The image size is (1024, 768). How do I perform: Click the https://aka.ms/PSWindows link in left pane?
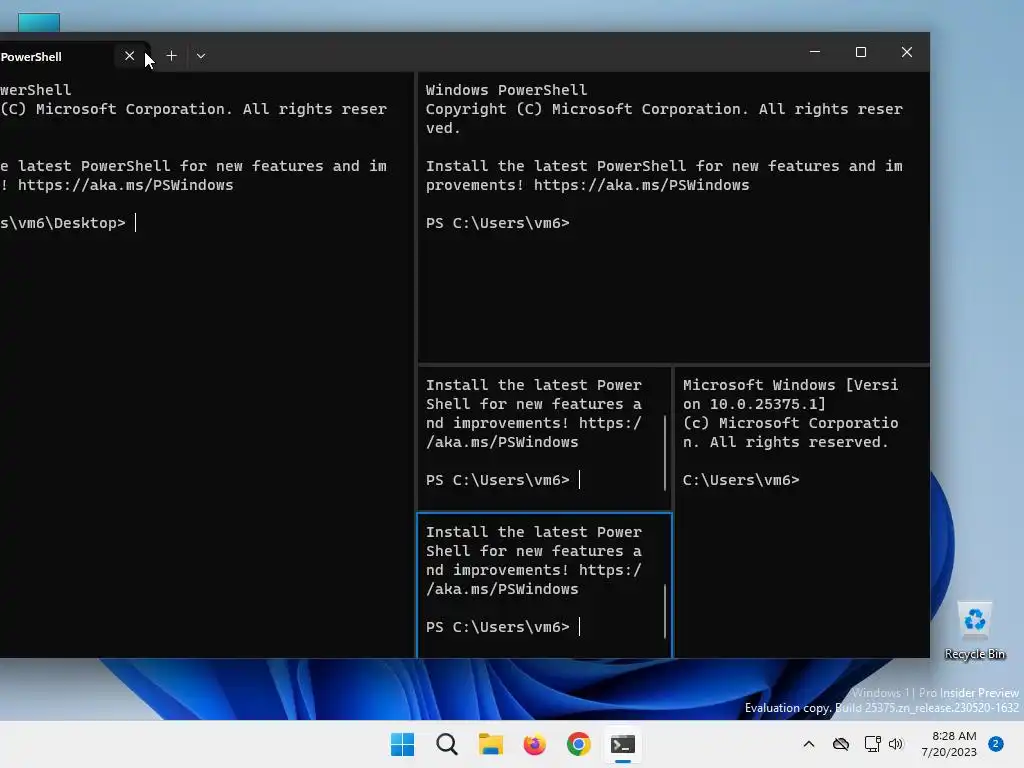[x=125, y=185]
